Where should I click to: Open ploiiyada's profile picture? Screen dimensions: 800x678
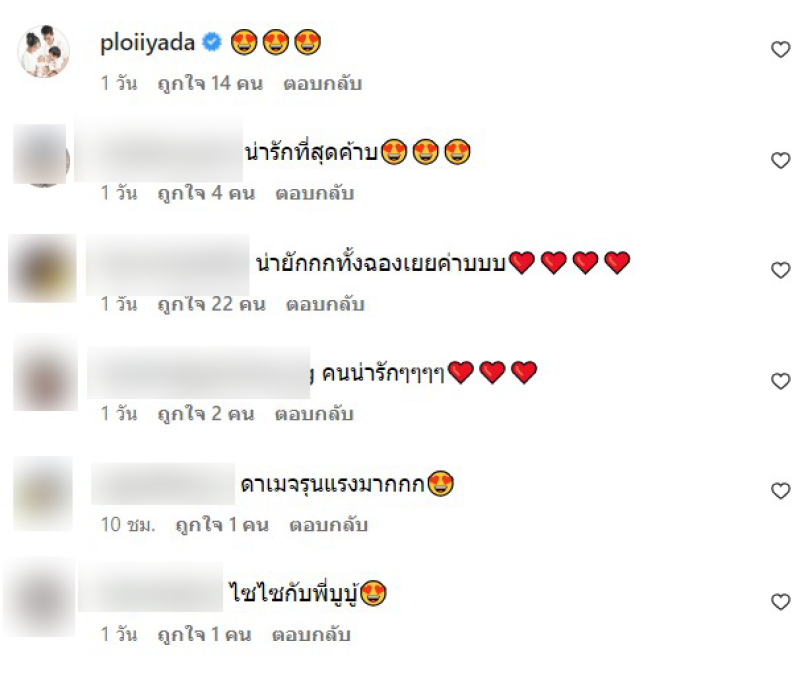[x=43, y=51]
